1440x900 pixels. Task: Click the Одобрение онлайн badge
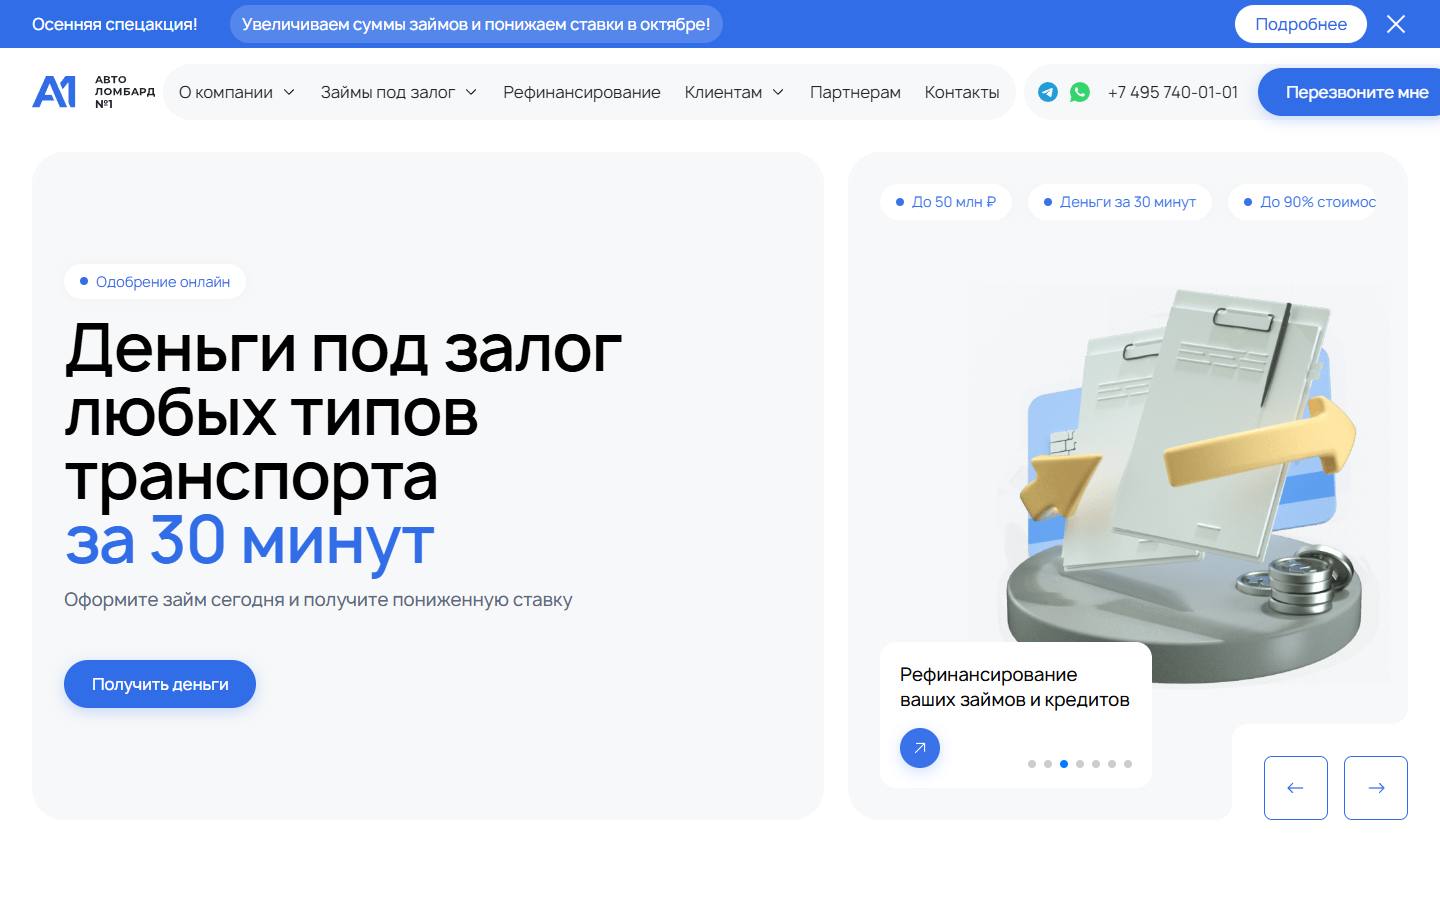click(x=155, y=282)
